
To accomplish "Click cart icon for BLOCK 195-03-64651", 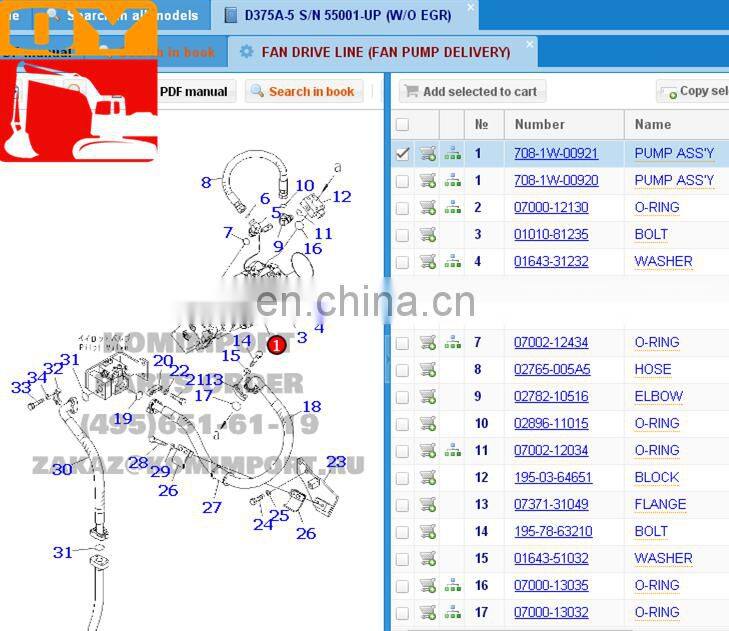I will point(428,478).
